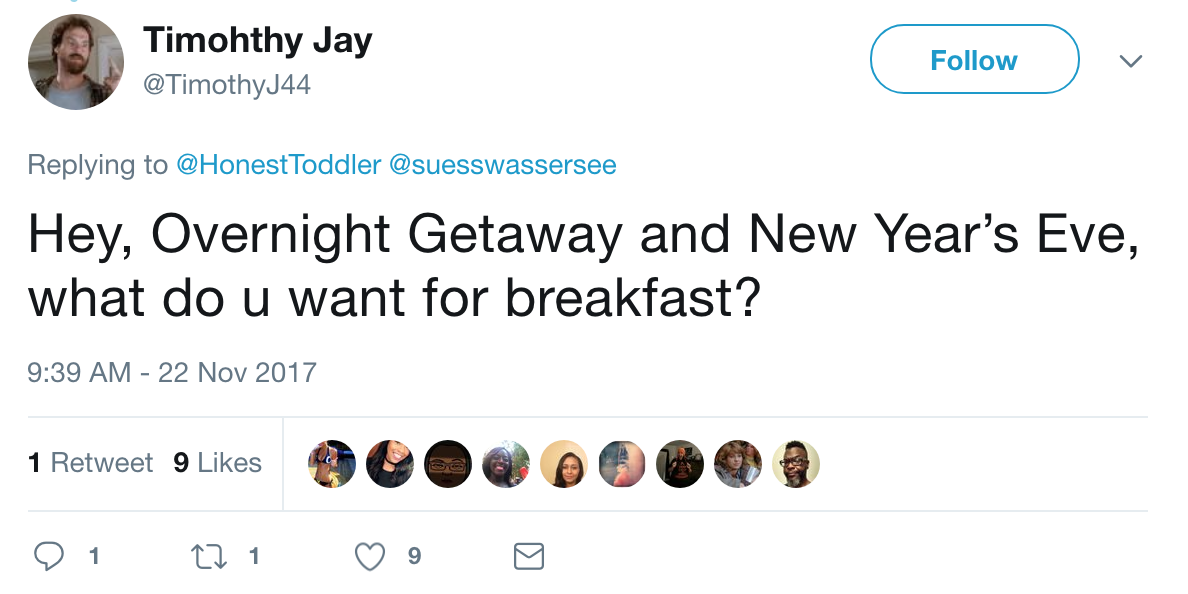Image resolution: width=1188 pixels, height=594 pixels.
Task: Follow Timohthy Jay
Action: (x=974, y=59)
